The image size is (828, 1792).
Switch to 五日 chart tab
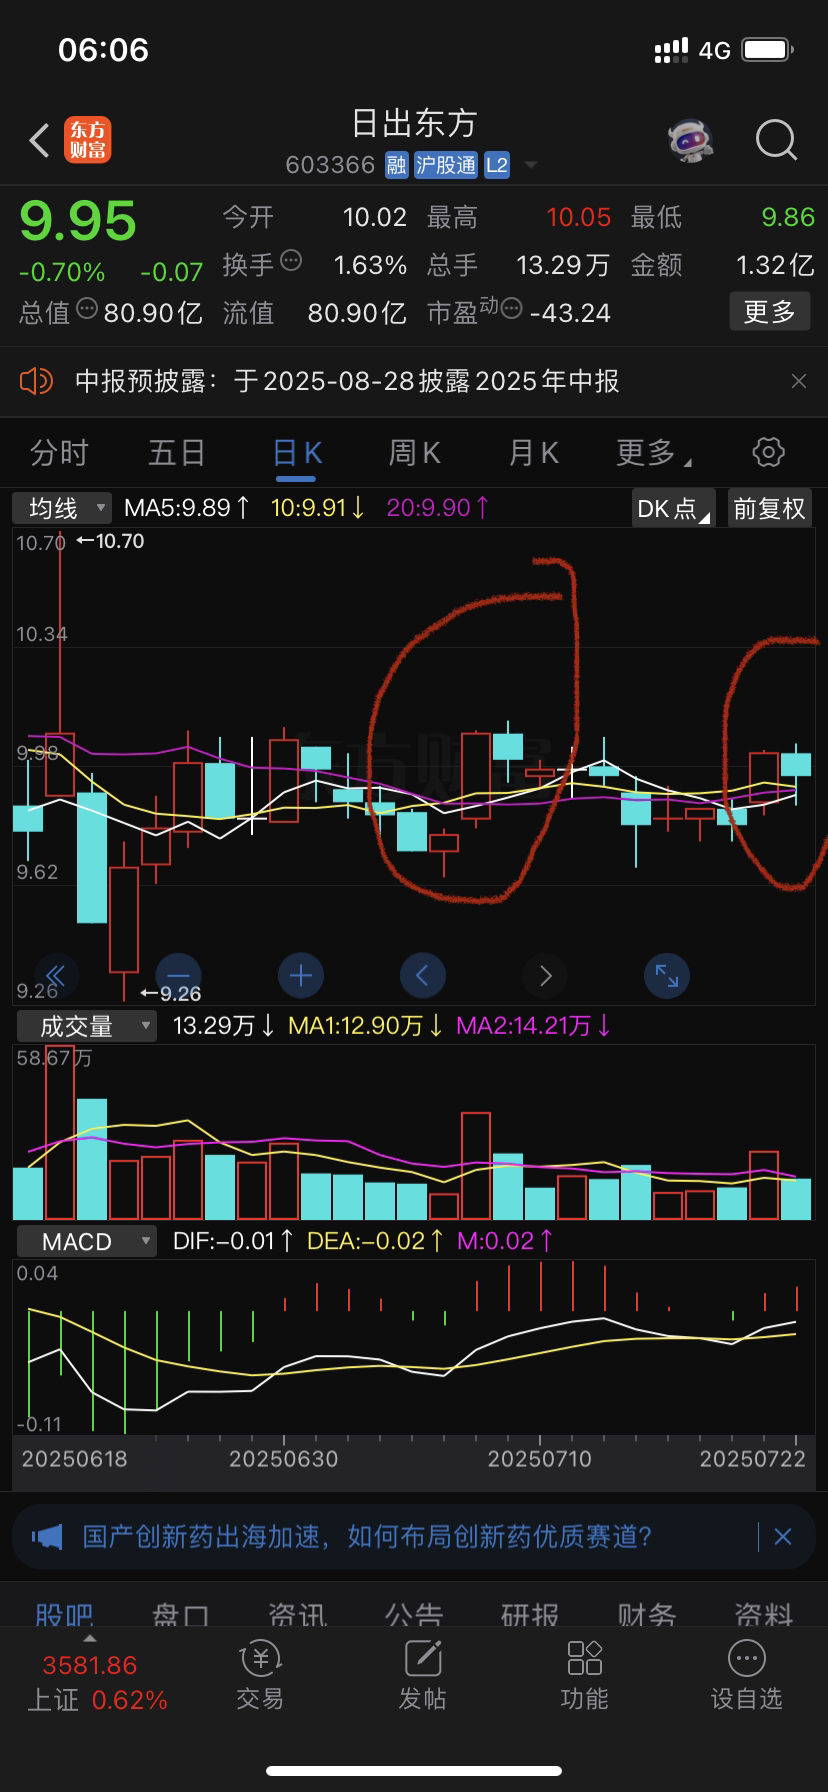pos(177,453)
